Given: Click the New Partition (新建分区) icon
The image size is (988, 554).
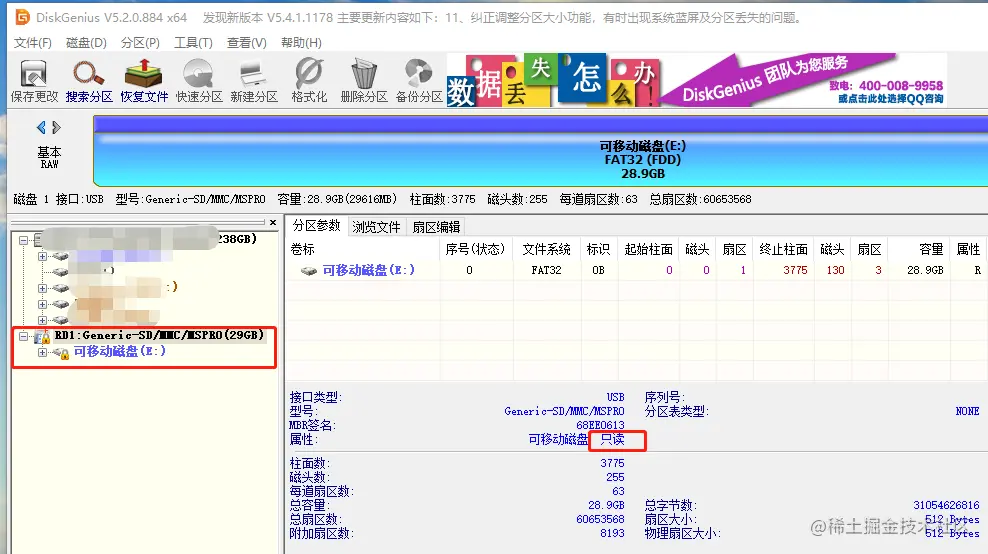Looking at the screenshot, I should coord(253,81).
